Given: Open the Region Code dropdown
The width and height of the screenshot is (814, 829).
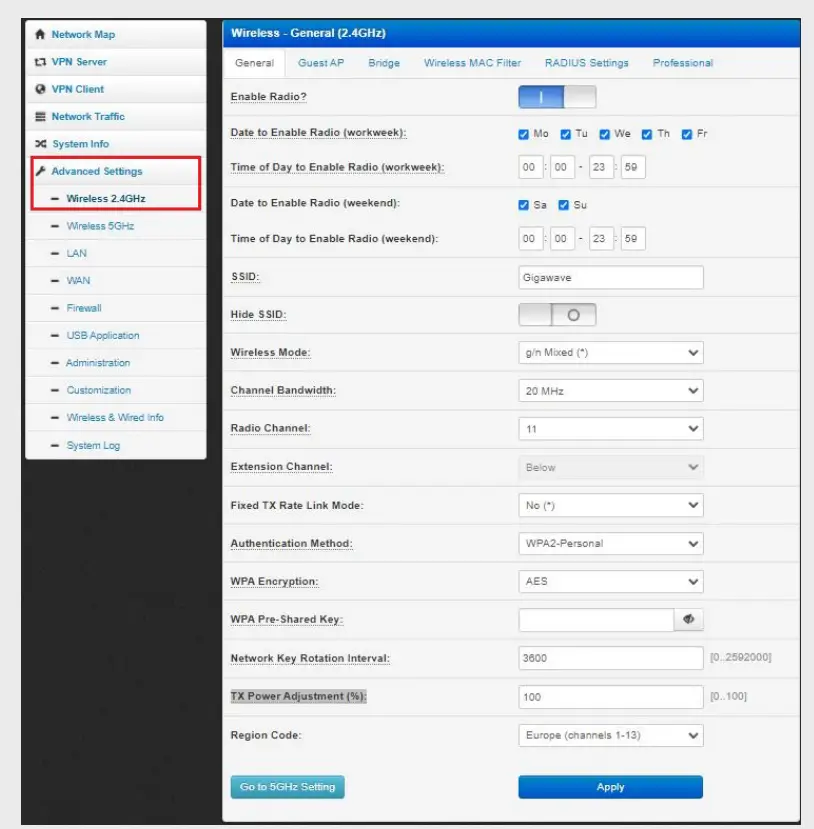Looking at the screenshot, I should click(x=610, y=735).
